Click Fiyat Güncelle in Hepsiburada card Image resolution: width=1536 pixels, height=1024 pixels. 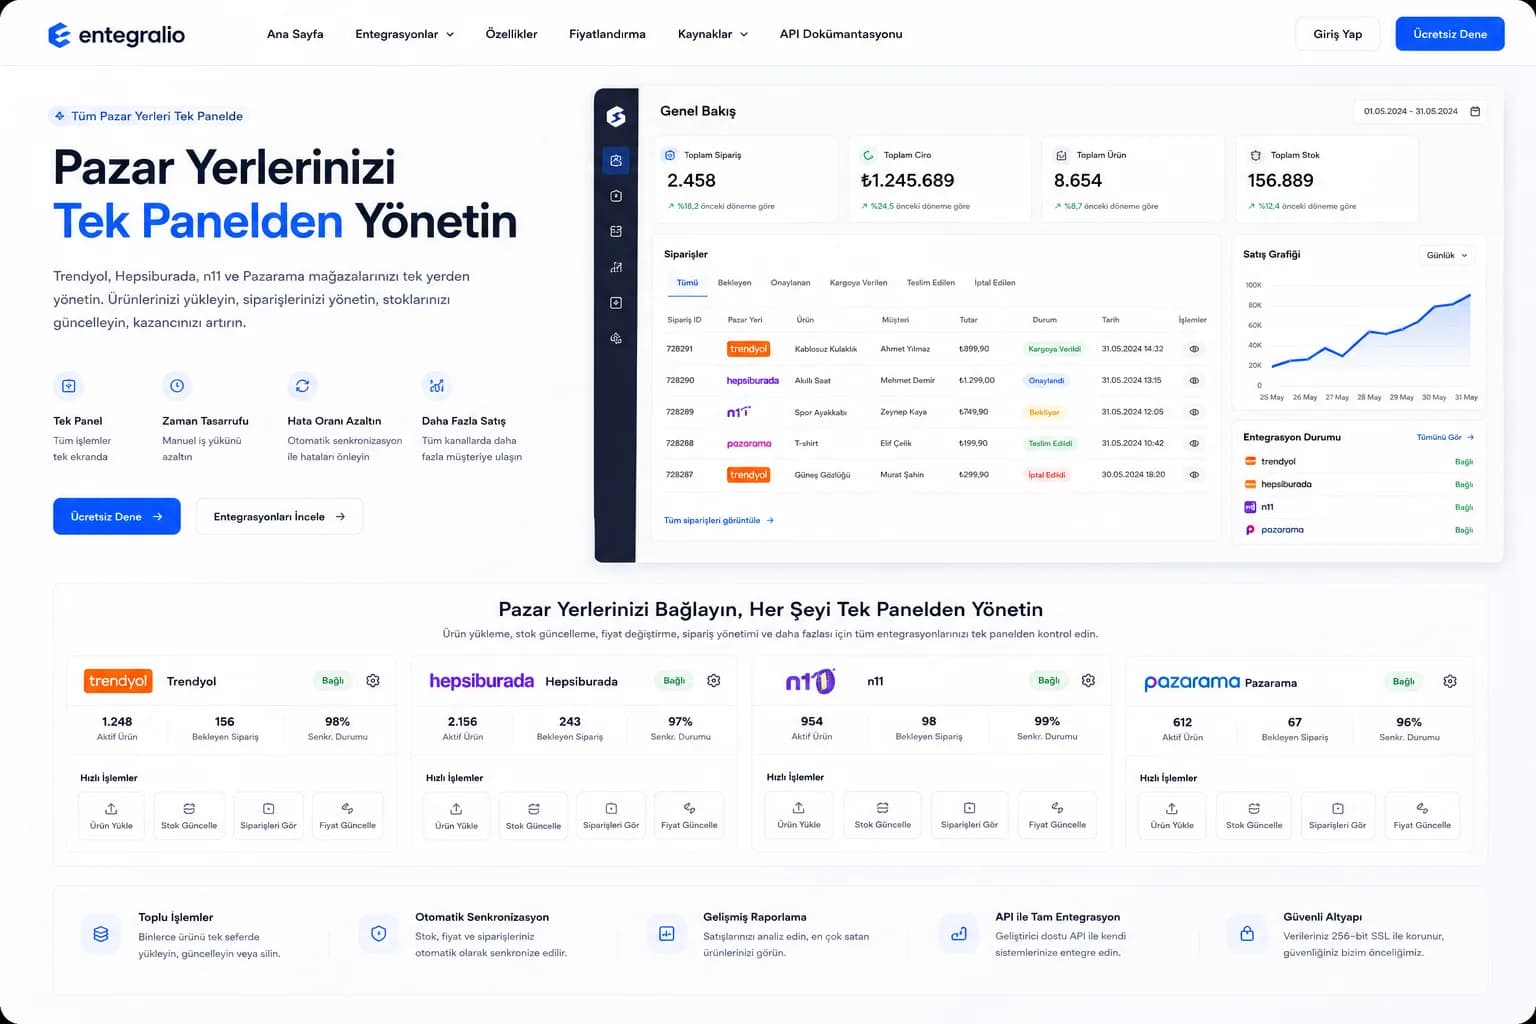[x=689, y=815]
